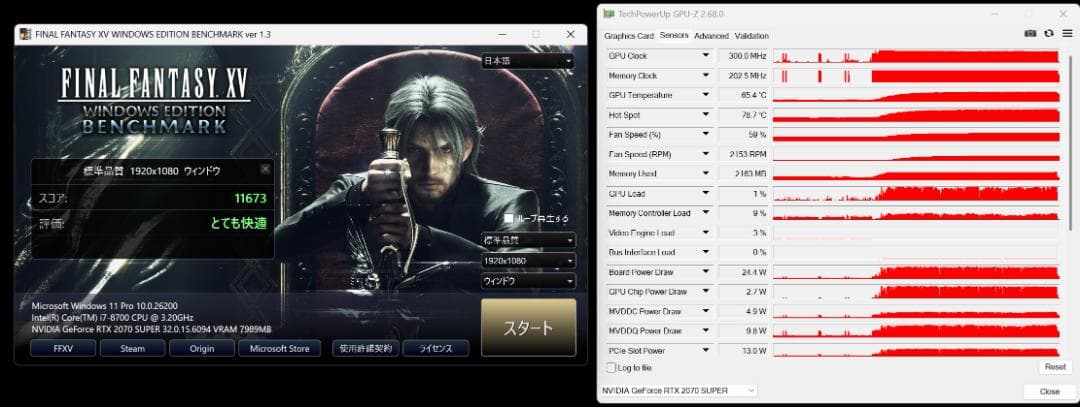The image size is (1080, 407).
Task: Open the 日本語 language dropdown
Action: [x=528, y=61]
